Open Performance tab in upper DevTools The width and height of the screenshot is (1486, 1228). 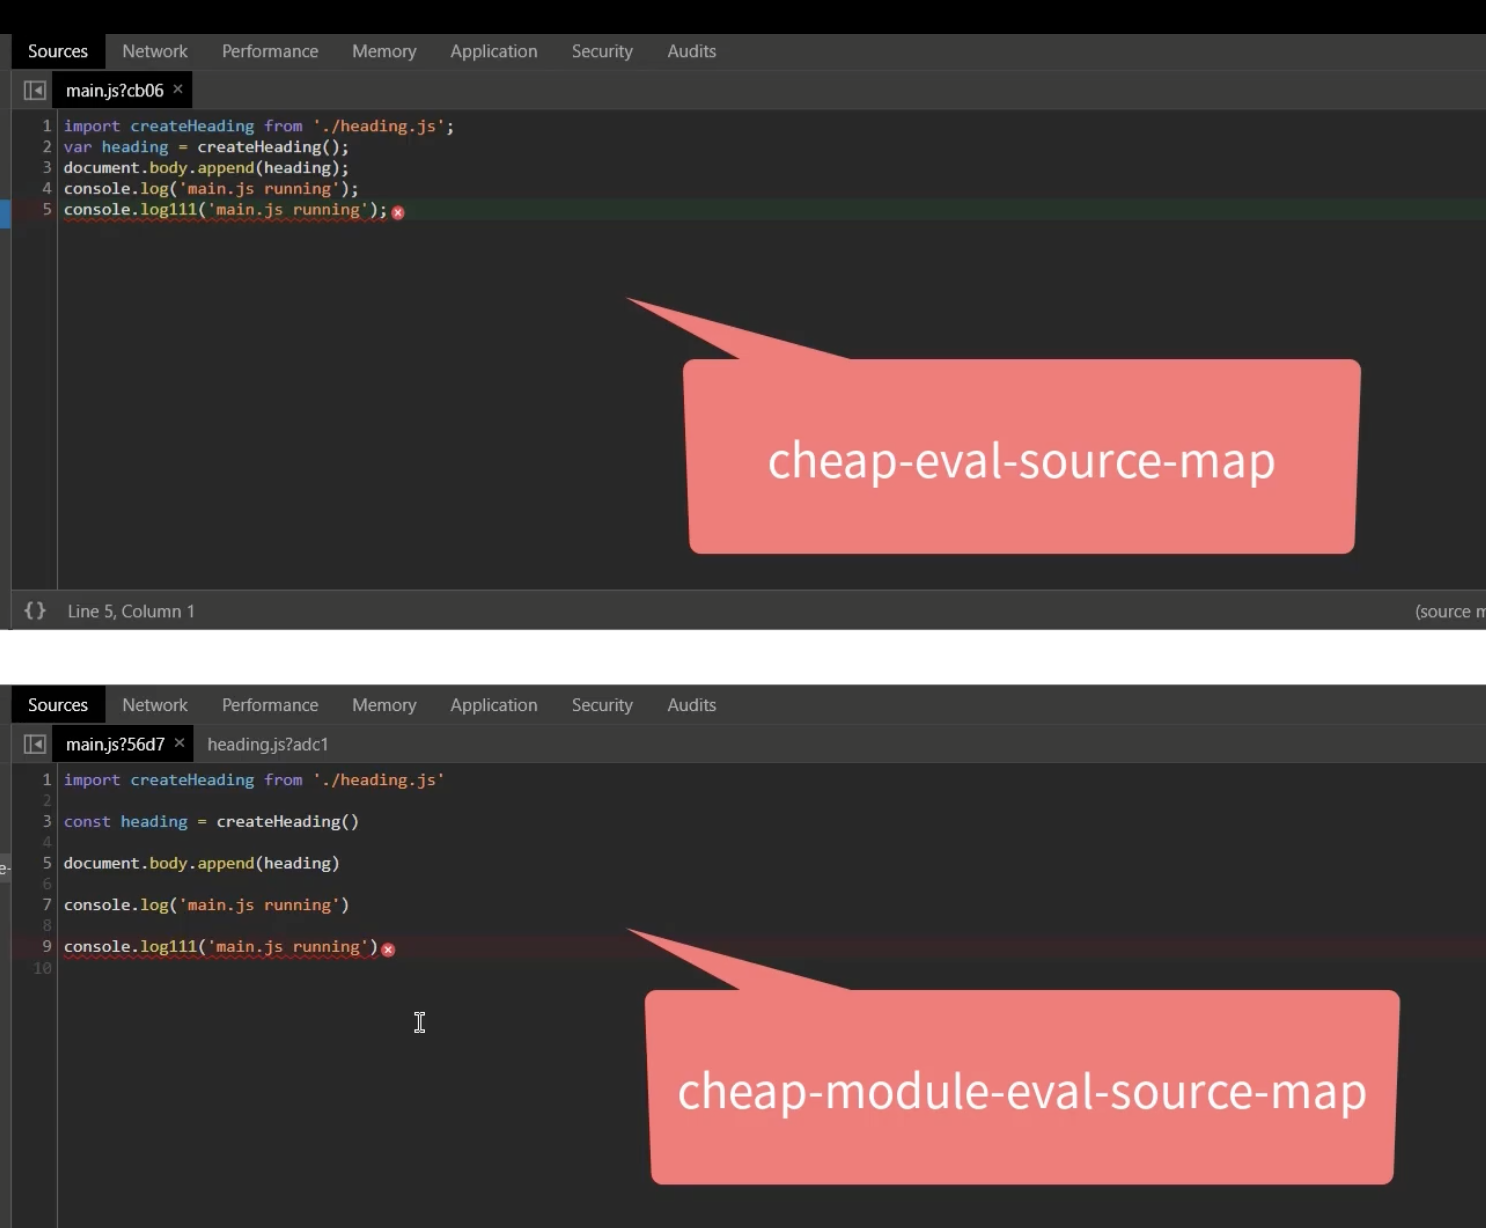(270, 51)
